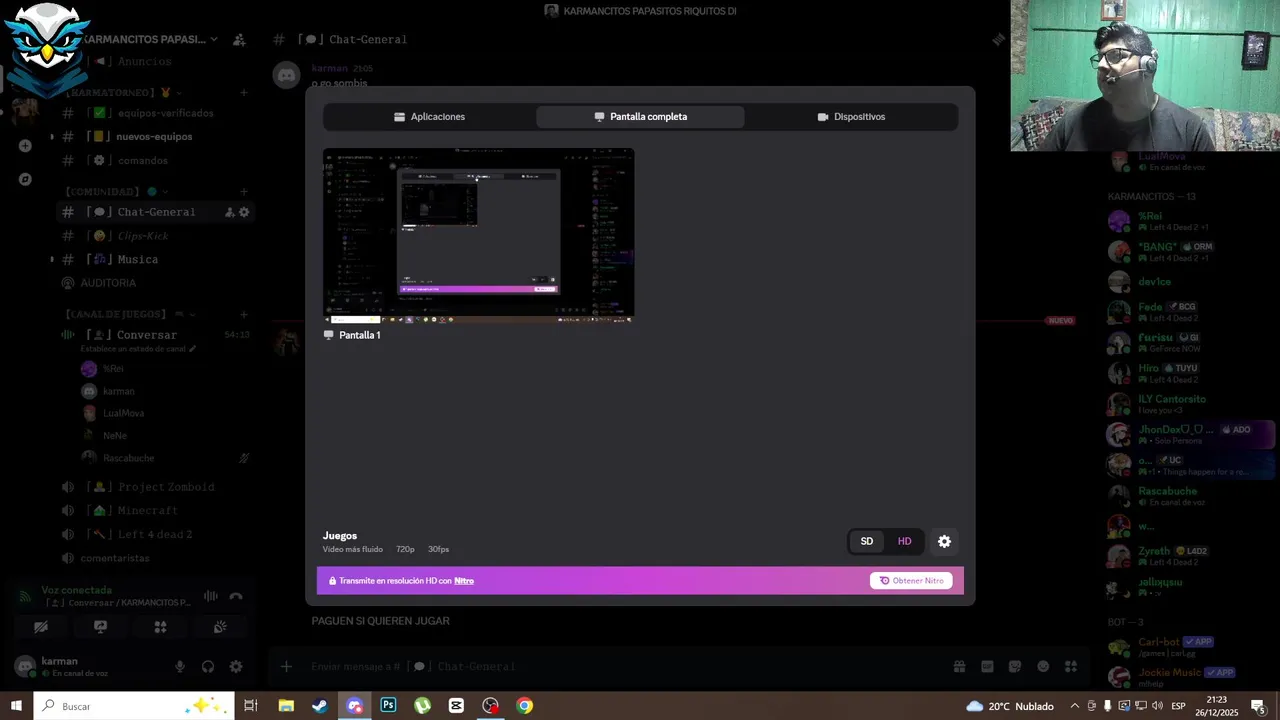Open stream settings gear in share dialog
1280x720 pixels.
(944, 541)
